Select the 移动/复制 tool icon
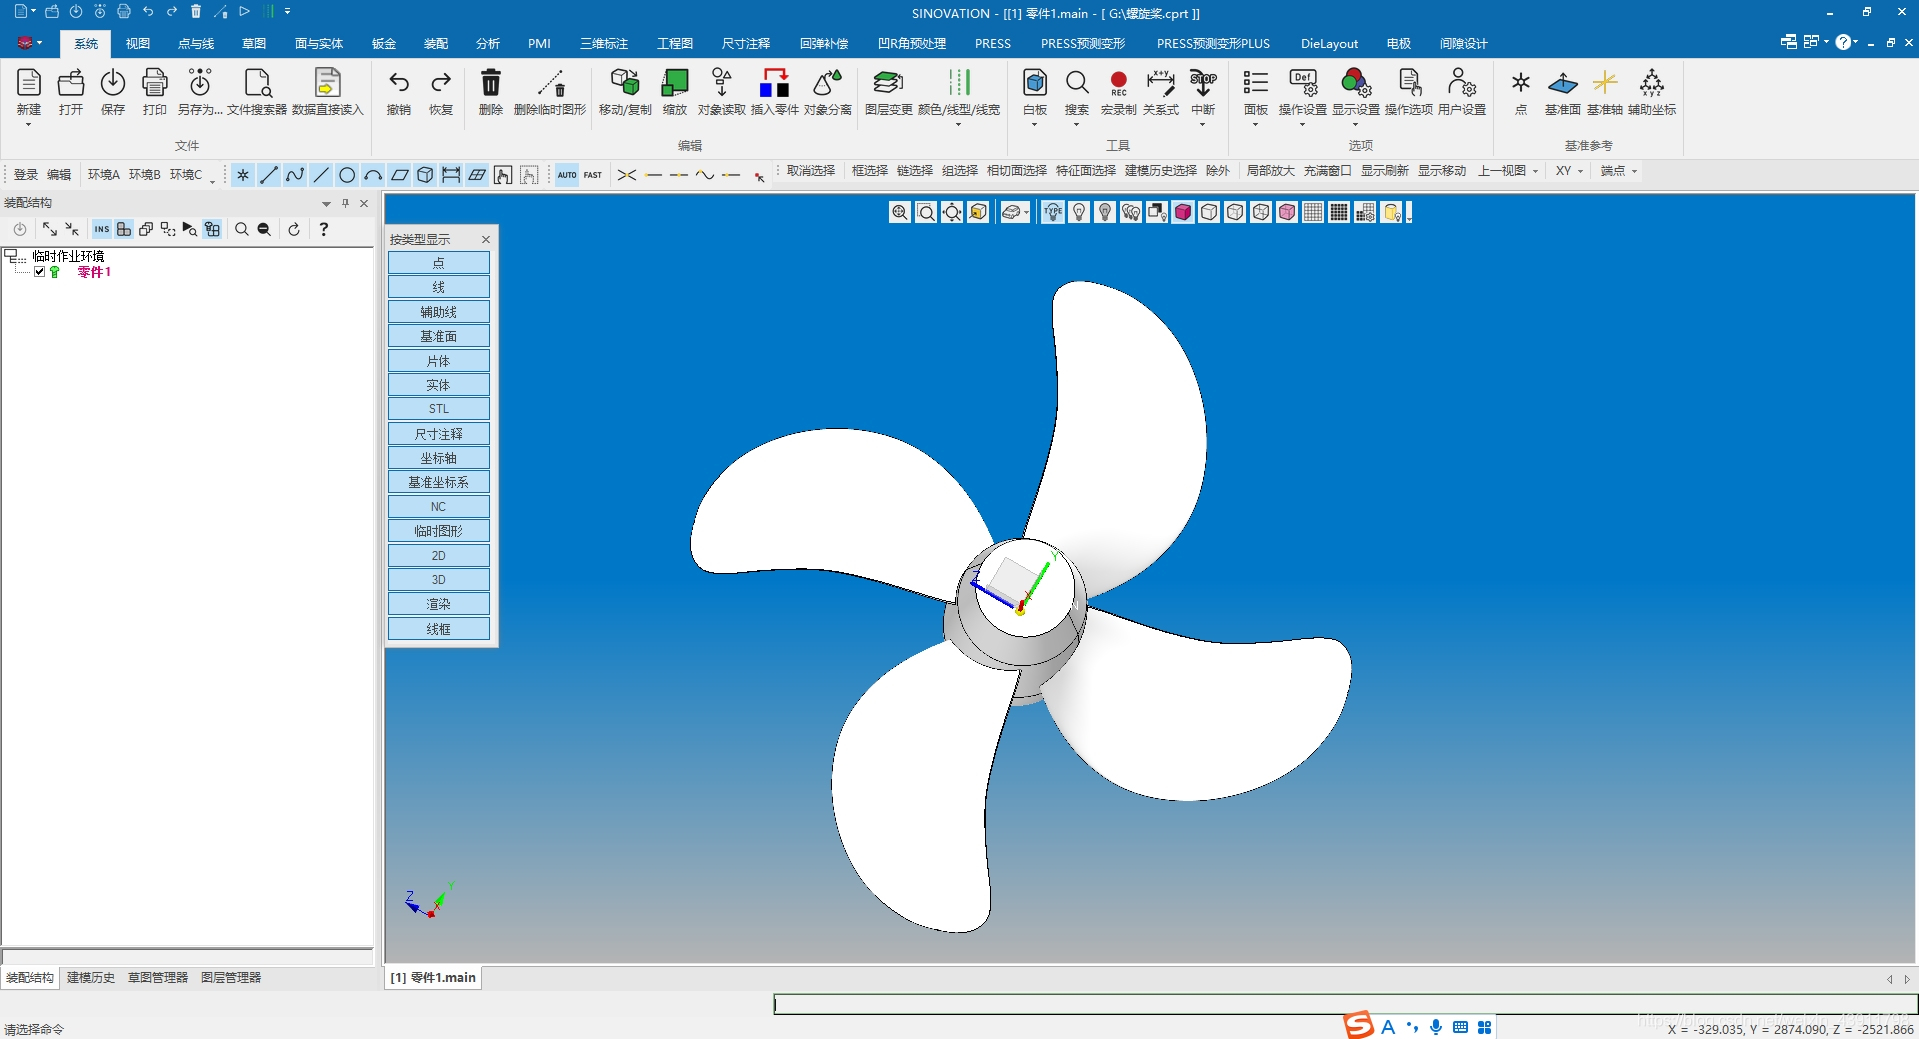 coord(625,83)
